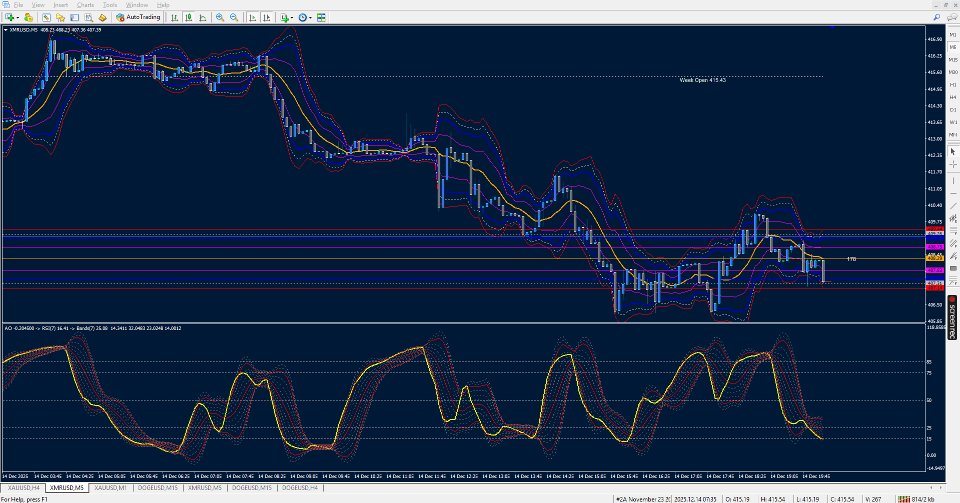Click the Zoom In magnifier icon

(220, 17)
